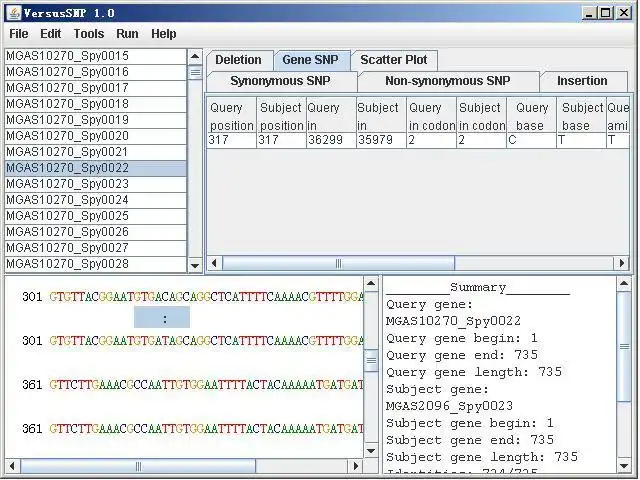Open the Insertion tab

tap(582, 81)
